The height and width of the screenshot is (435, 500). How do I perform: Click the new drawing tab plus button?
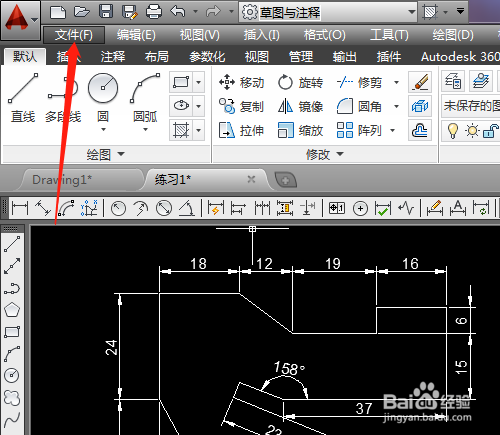[285, 180]
